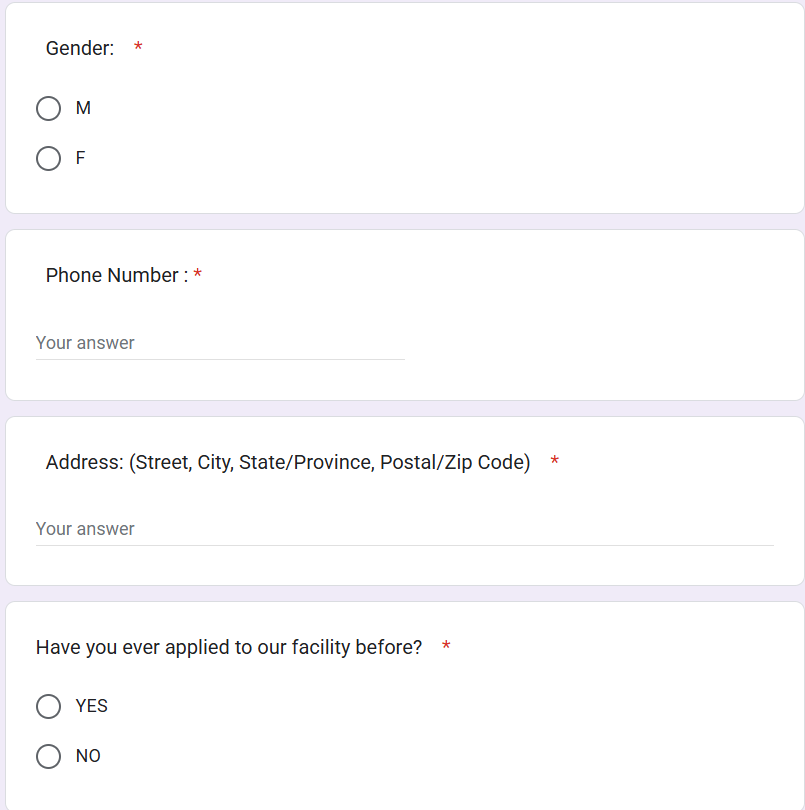Click the Address answer field

[x=300, y=528]
